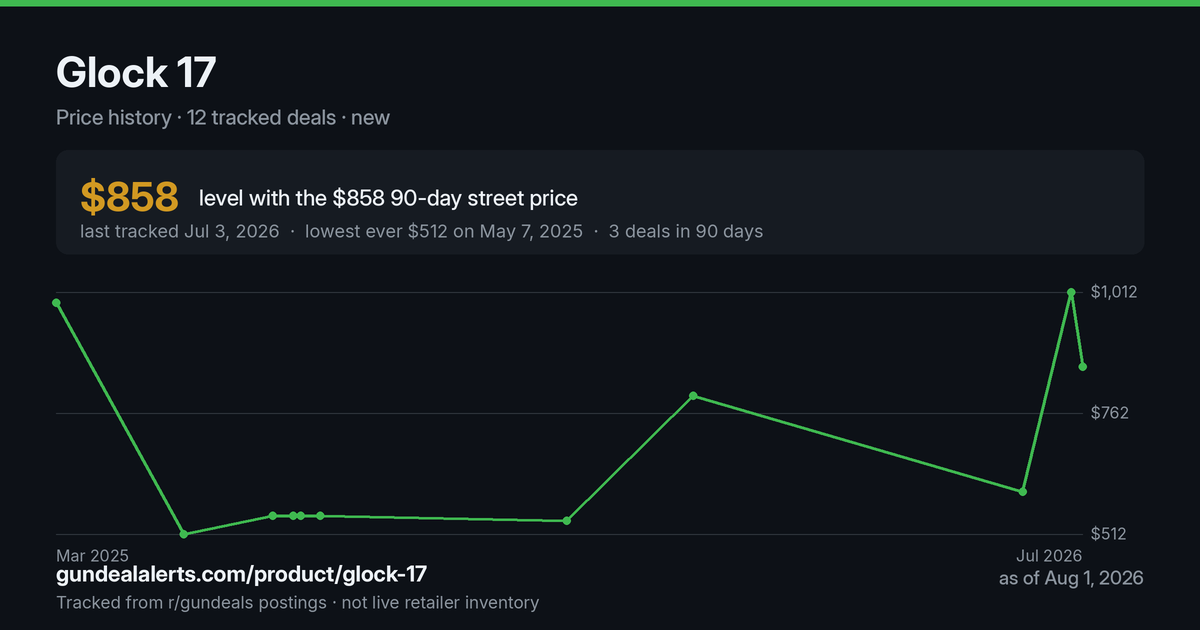Click the Glock 17 title heading

[136, 73]
